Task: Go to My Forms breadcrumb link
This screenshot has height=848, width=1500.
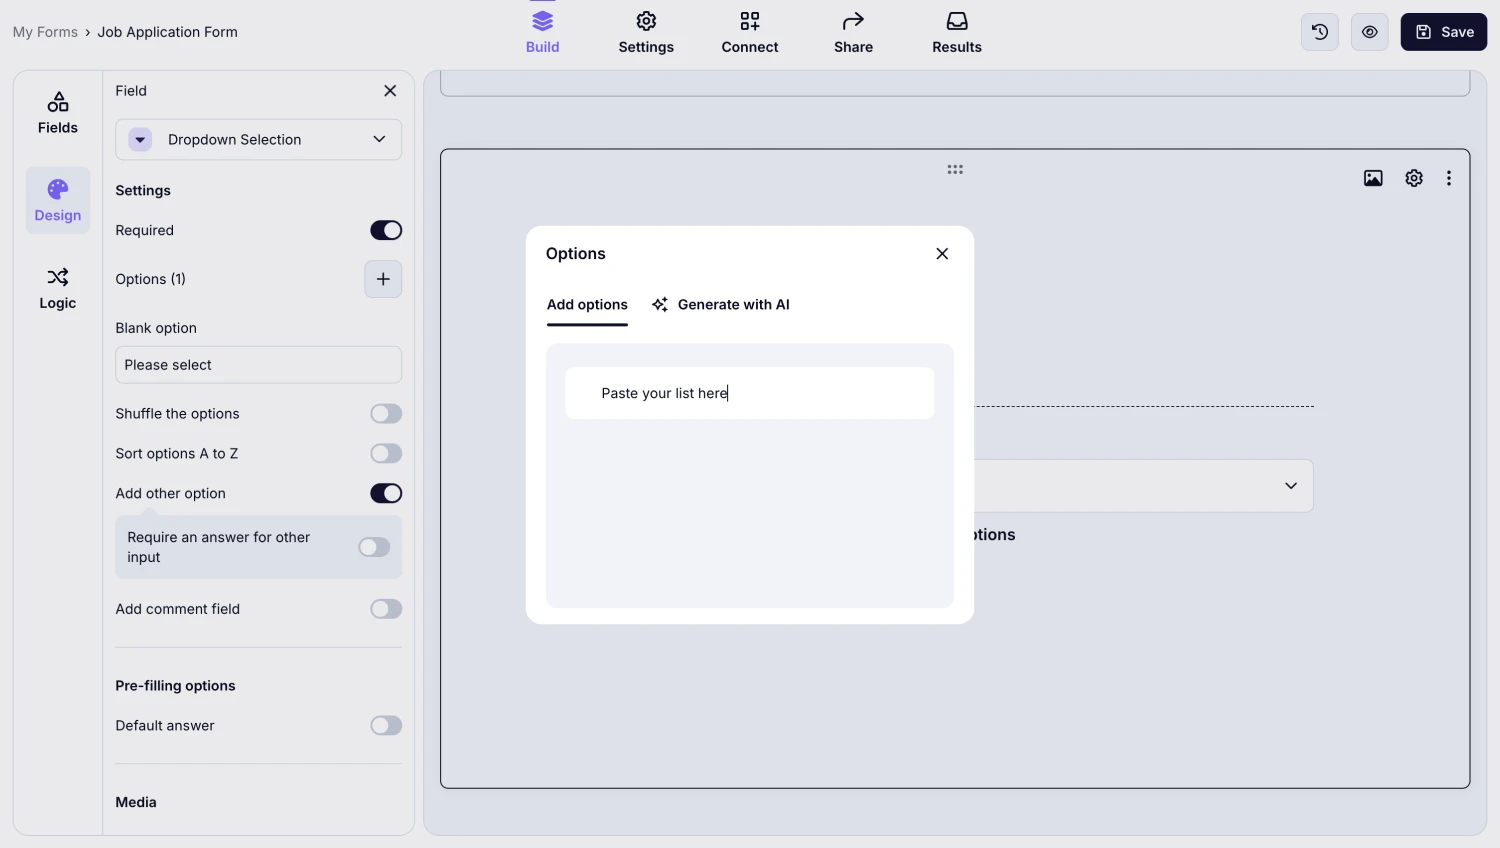Action: click(x=45, y=32)
